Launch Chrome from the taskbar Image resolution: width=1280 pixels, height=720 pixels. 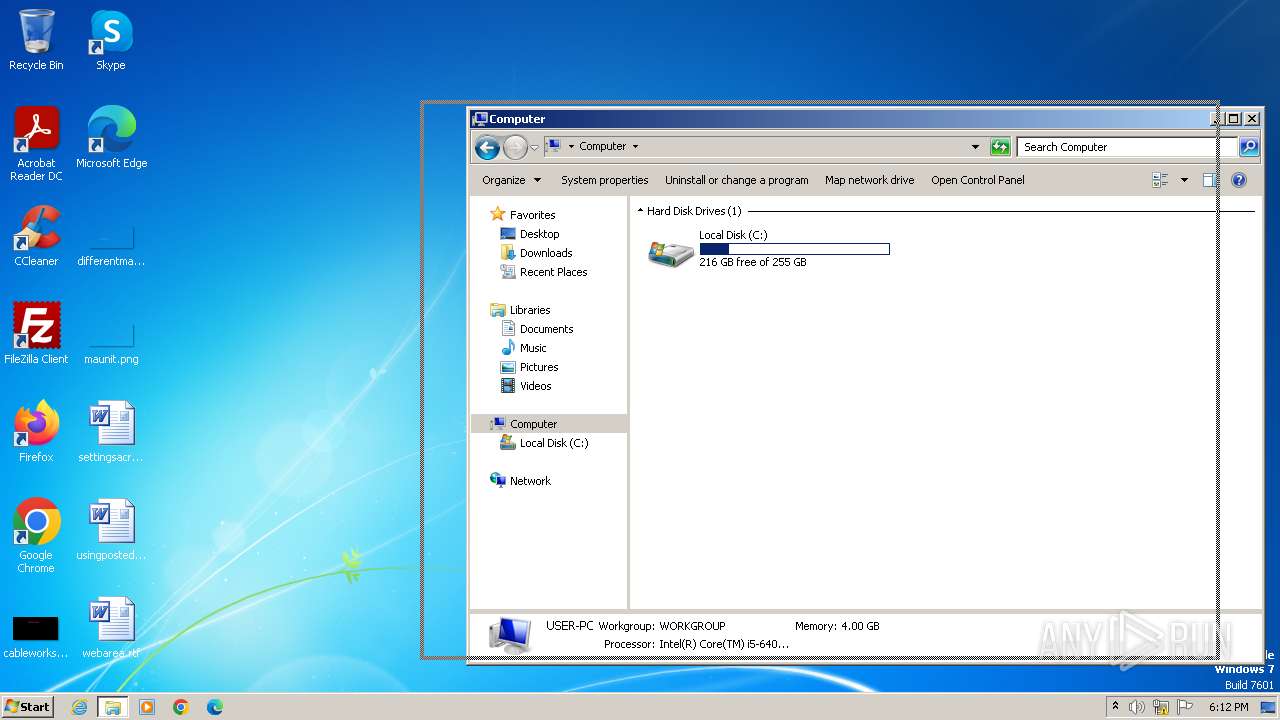[181, 707]
